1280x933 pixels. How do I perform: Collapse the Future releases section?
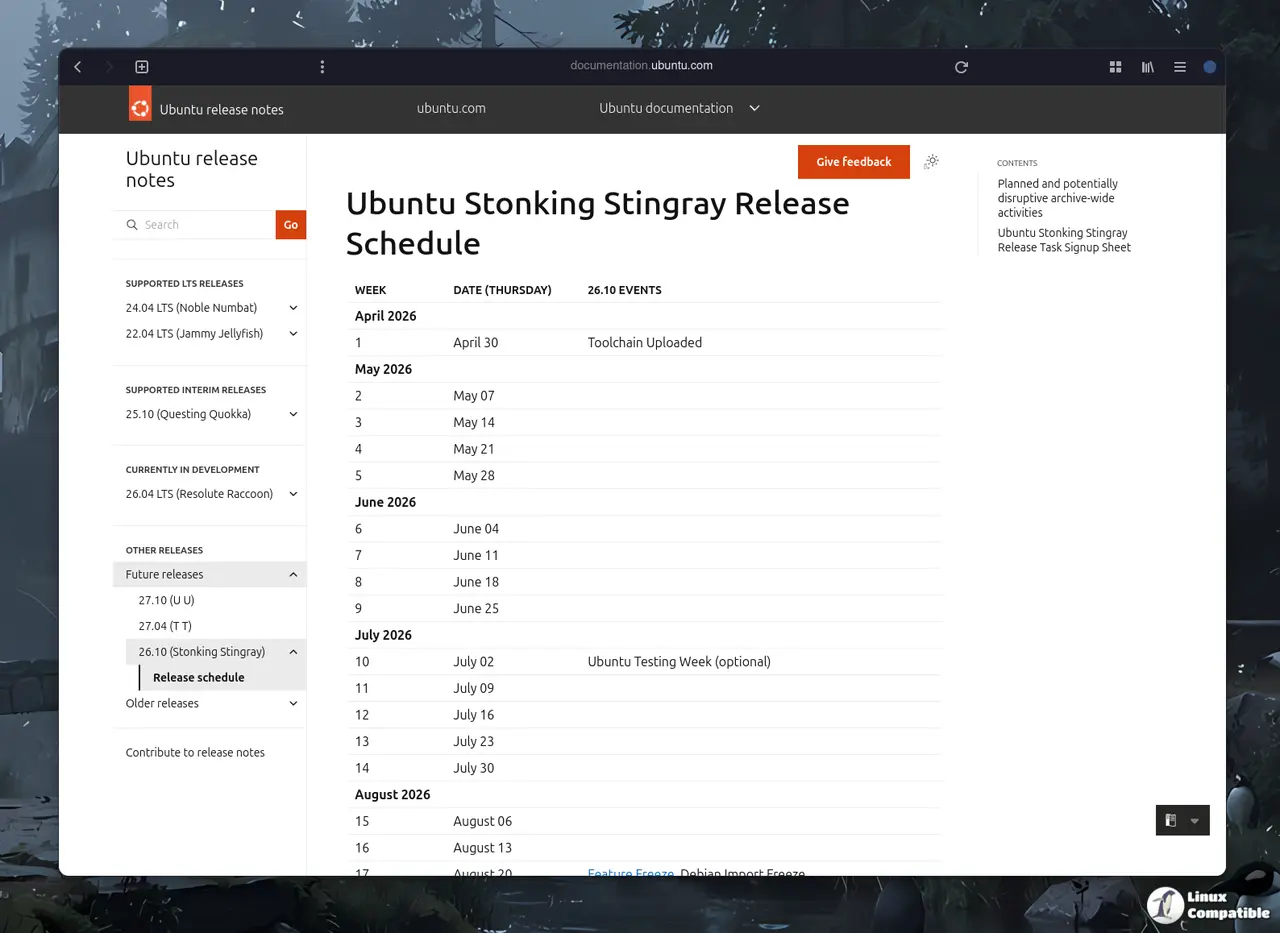point(293,575)
